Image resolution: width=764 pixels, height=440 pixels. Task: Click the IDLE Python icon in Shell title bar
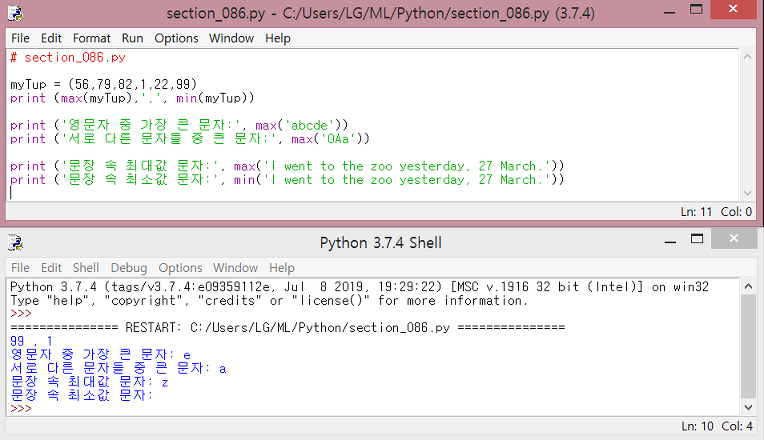pos(15,242)
